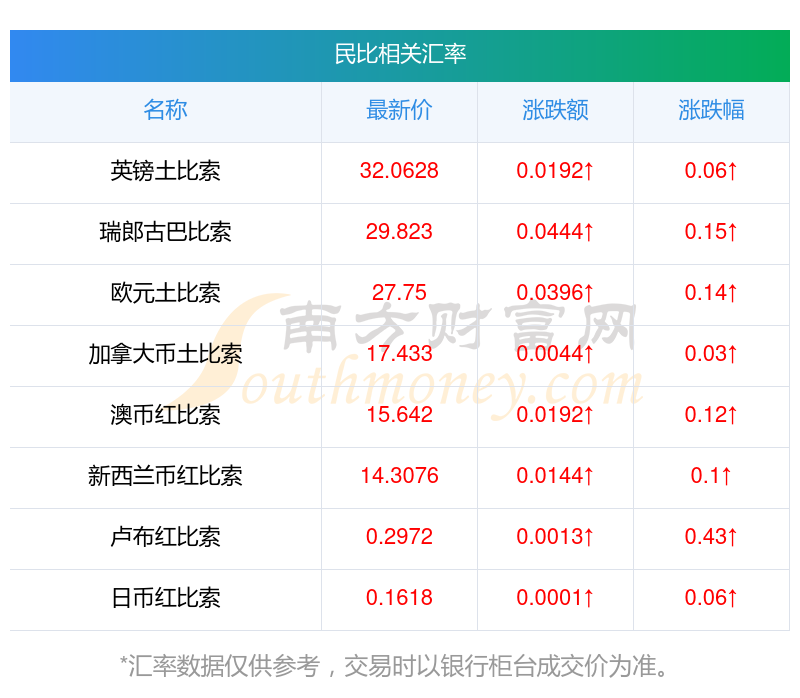Select the price 17.433

point(399,354)
